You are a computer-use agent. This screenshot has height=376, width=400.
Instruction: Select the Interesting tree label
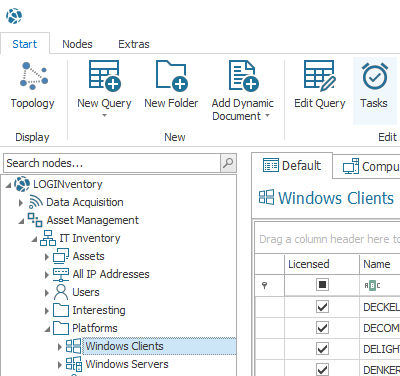(x=99, y=310)
